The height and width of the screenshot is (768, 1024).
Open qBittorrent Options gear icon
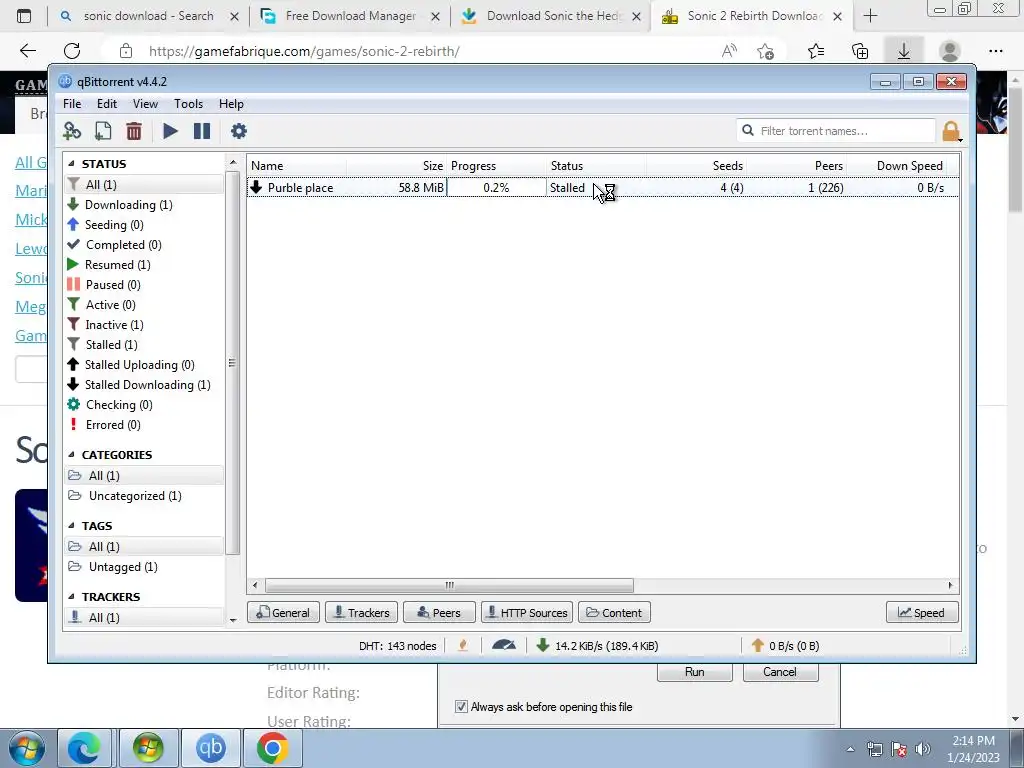tap(239, 131)
